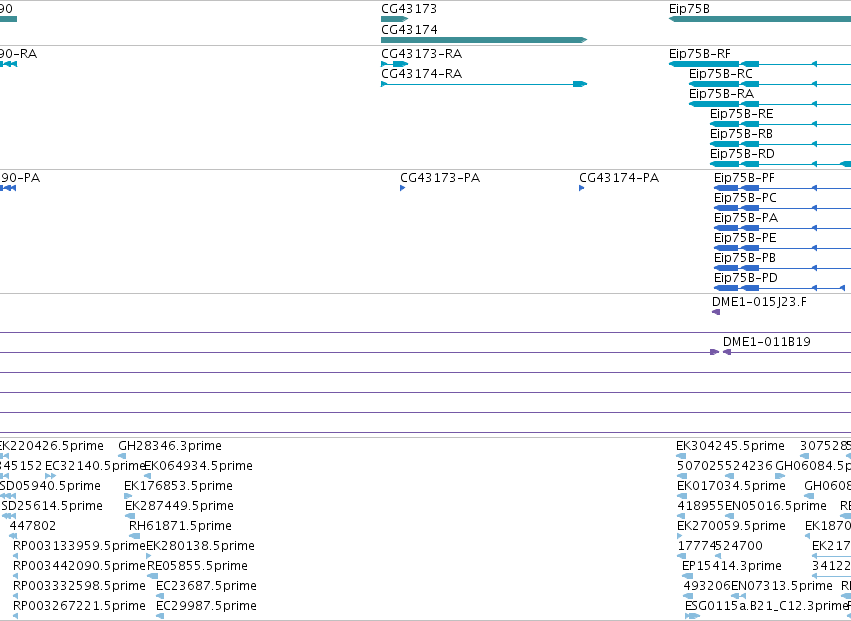
Task: Select transcript Eip75B-RD
Action: [742, 154]
